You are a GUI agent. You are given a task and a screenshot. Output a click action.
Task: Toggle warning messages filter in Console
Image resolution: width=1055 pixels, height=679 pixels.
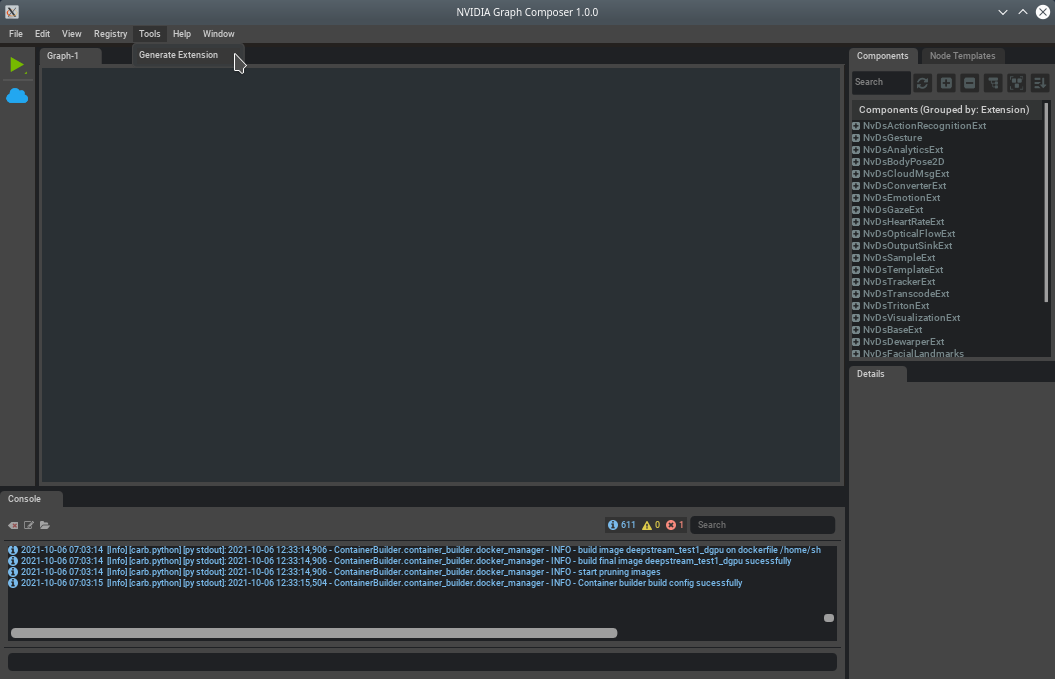pyautogui.click(x=651, y=525)
